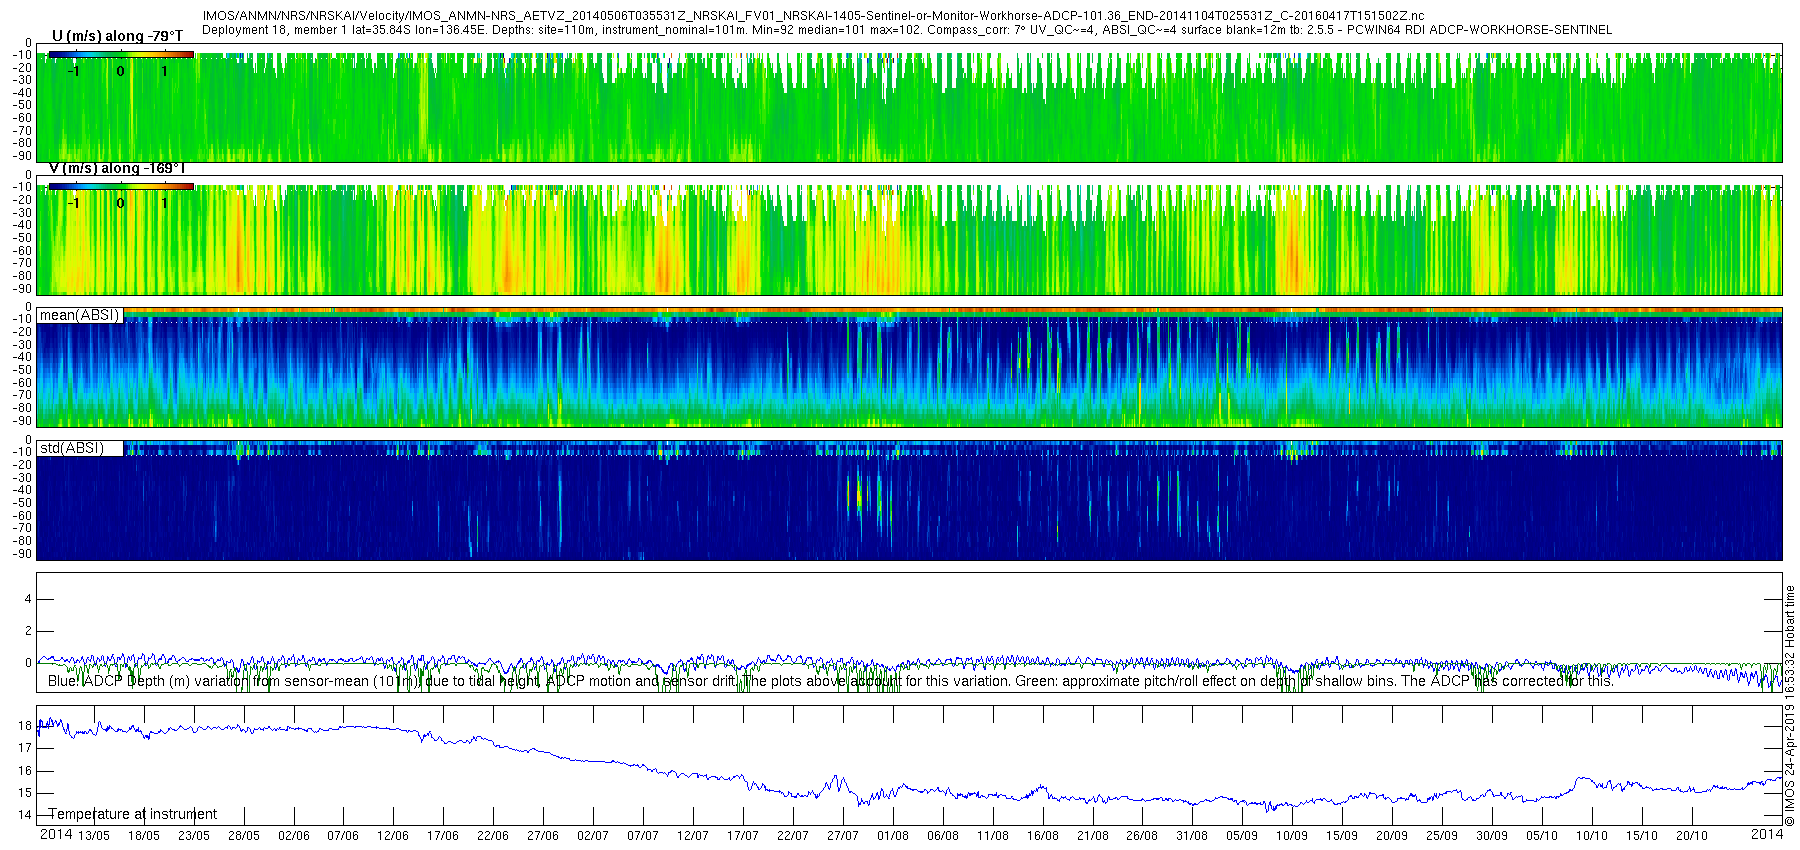Viewport: 1800px width, 850px height.
Task: Click the '05/09' date tick label
Action: tap(1242, 835)
